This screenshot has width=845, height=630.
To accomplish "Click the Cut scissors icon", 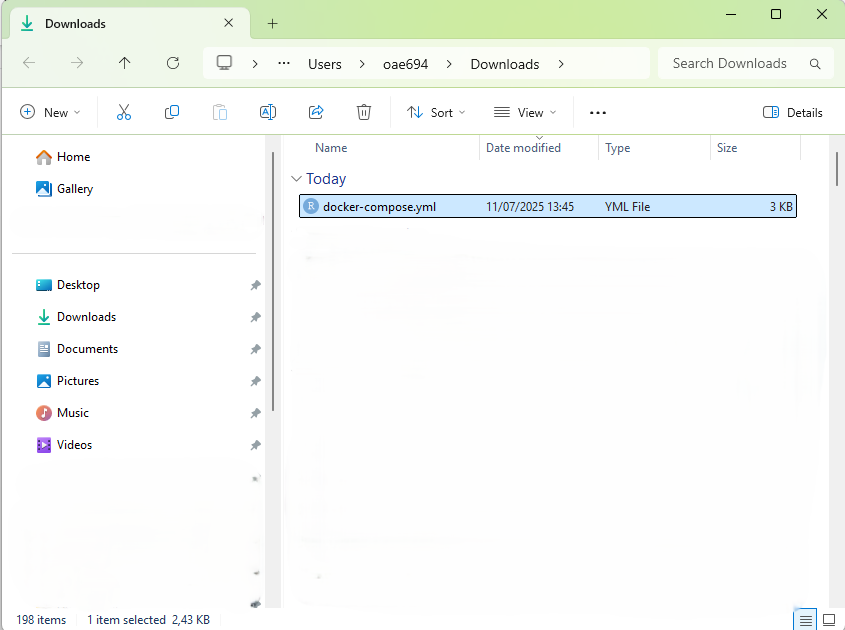I will point(124,113).
